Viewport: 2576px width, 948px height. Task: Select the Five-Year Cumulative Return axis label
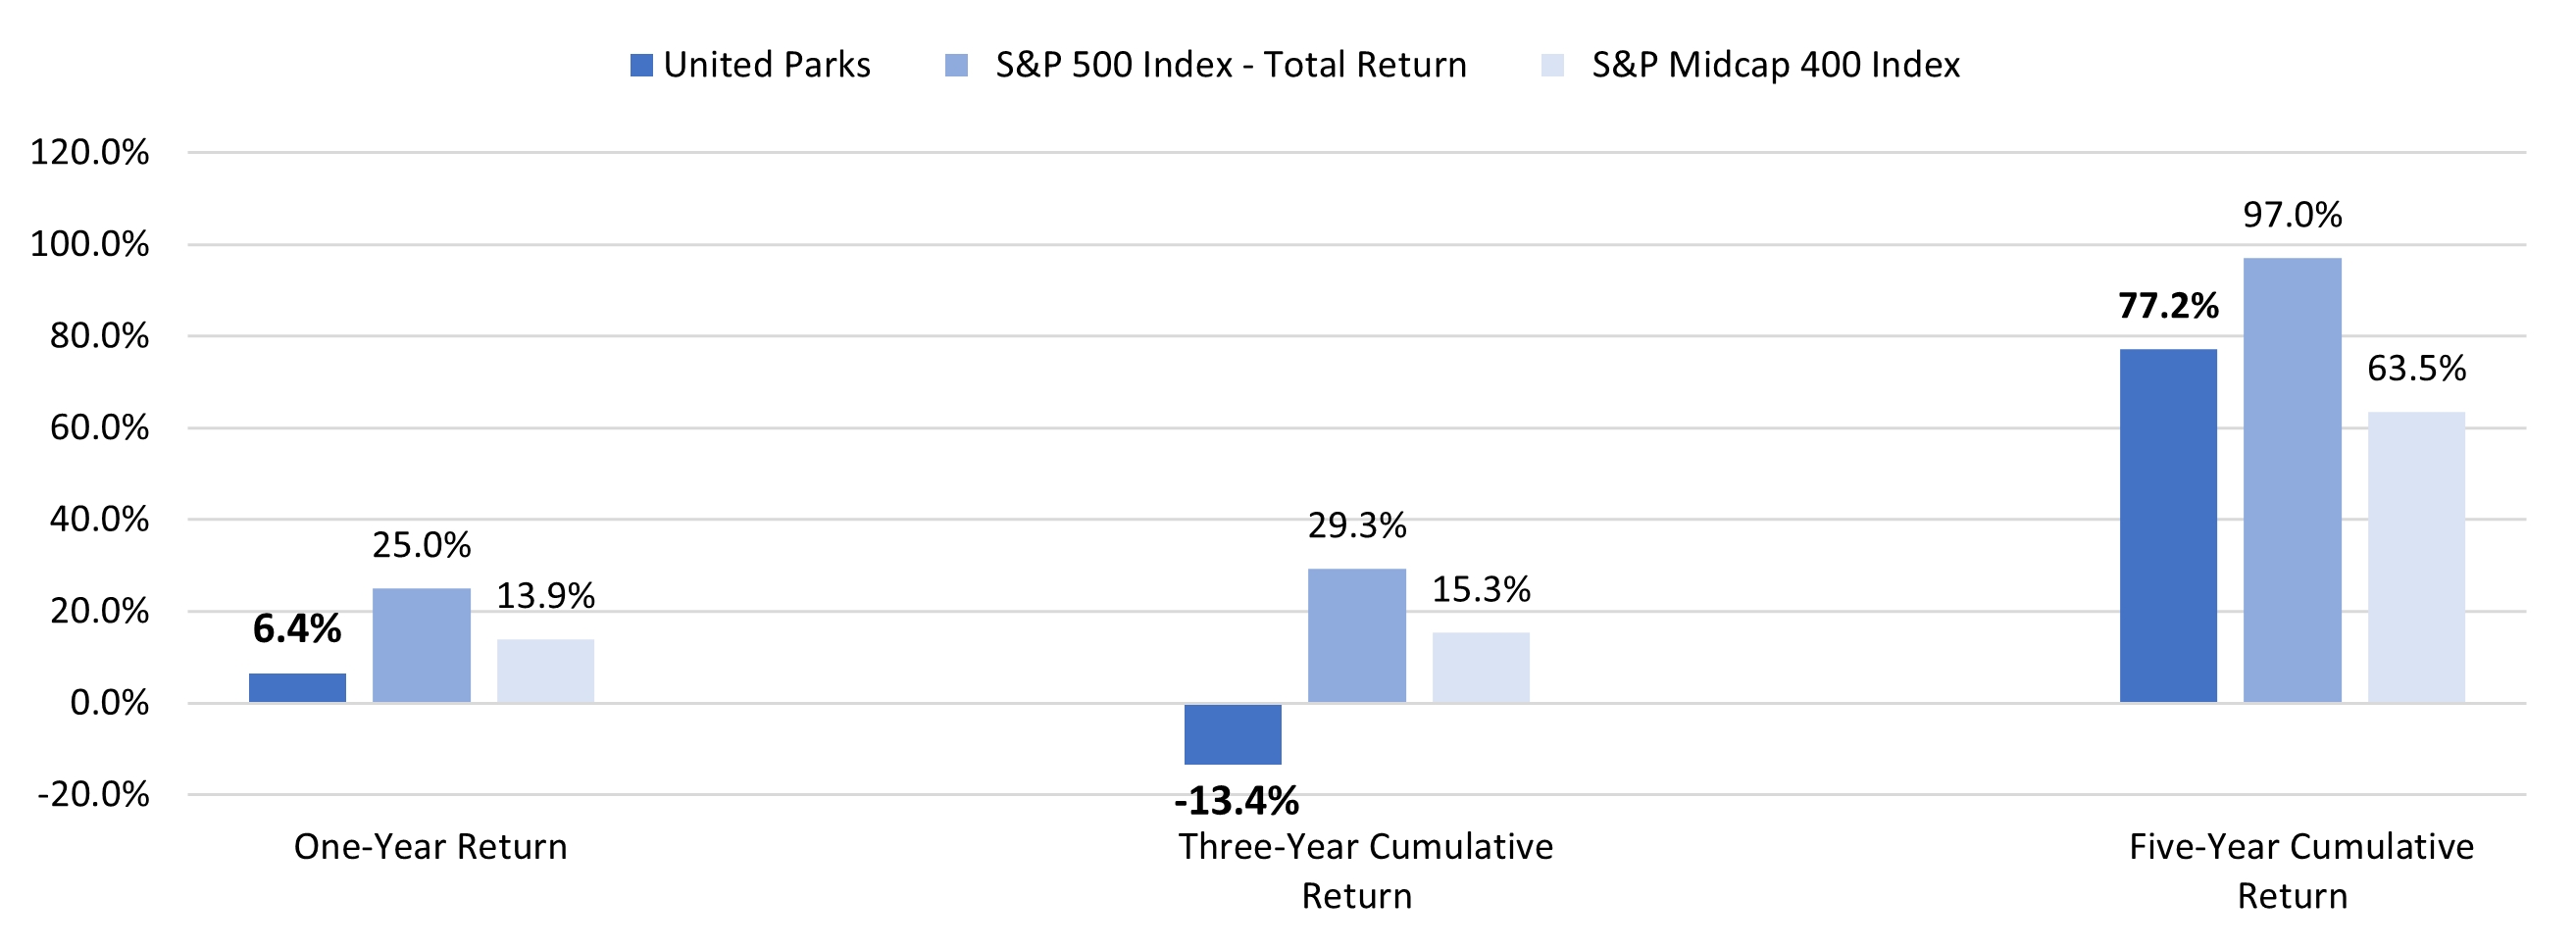tap(2300, 871)
